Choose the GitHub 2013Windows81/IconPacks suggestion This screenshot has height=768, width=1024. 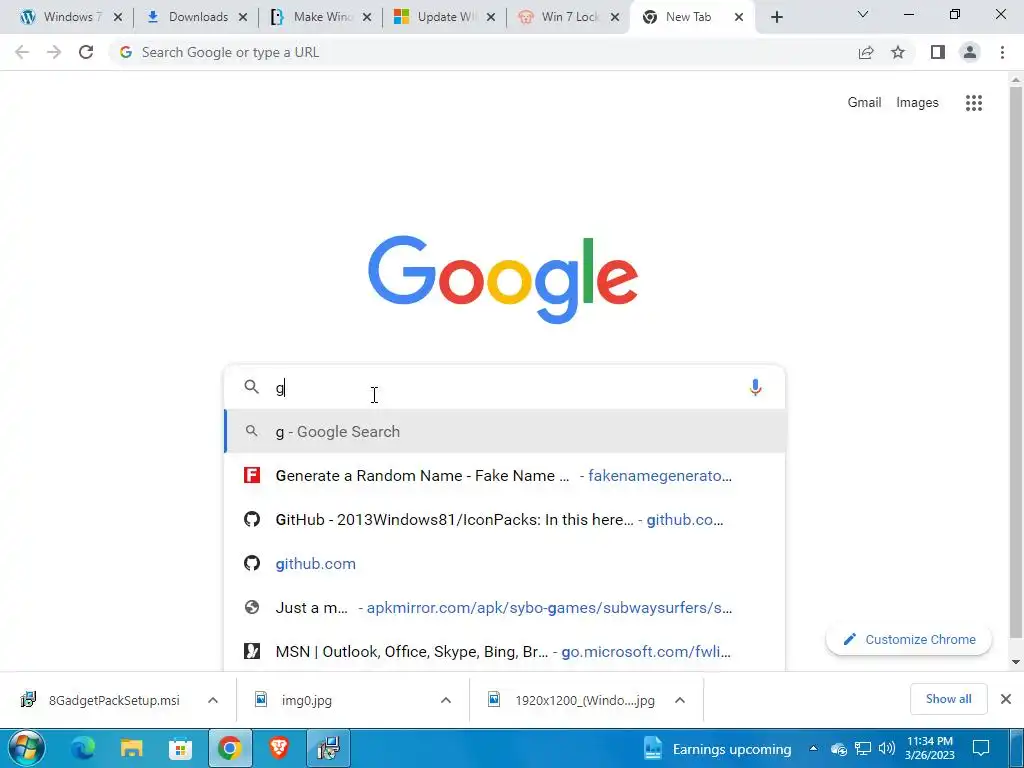(x=504, y=520)
